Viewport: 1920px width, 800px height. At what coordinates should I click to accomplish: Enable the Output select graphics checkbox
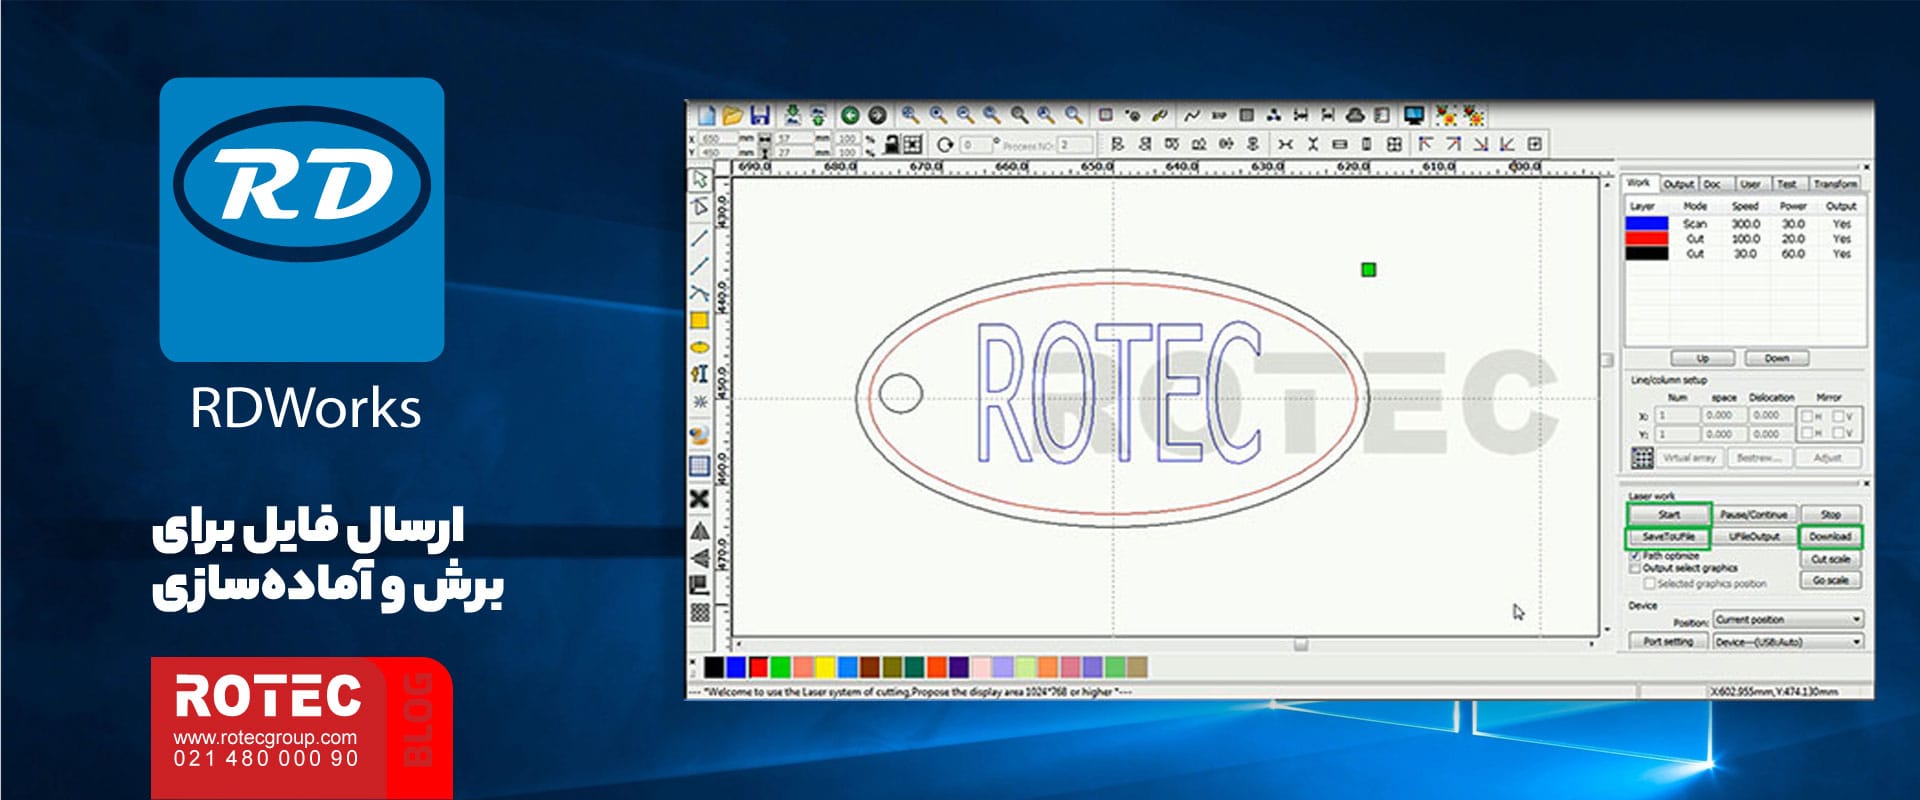coord(1636,568)
